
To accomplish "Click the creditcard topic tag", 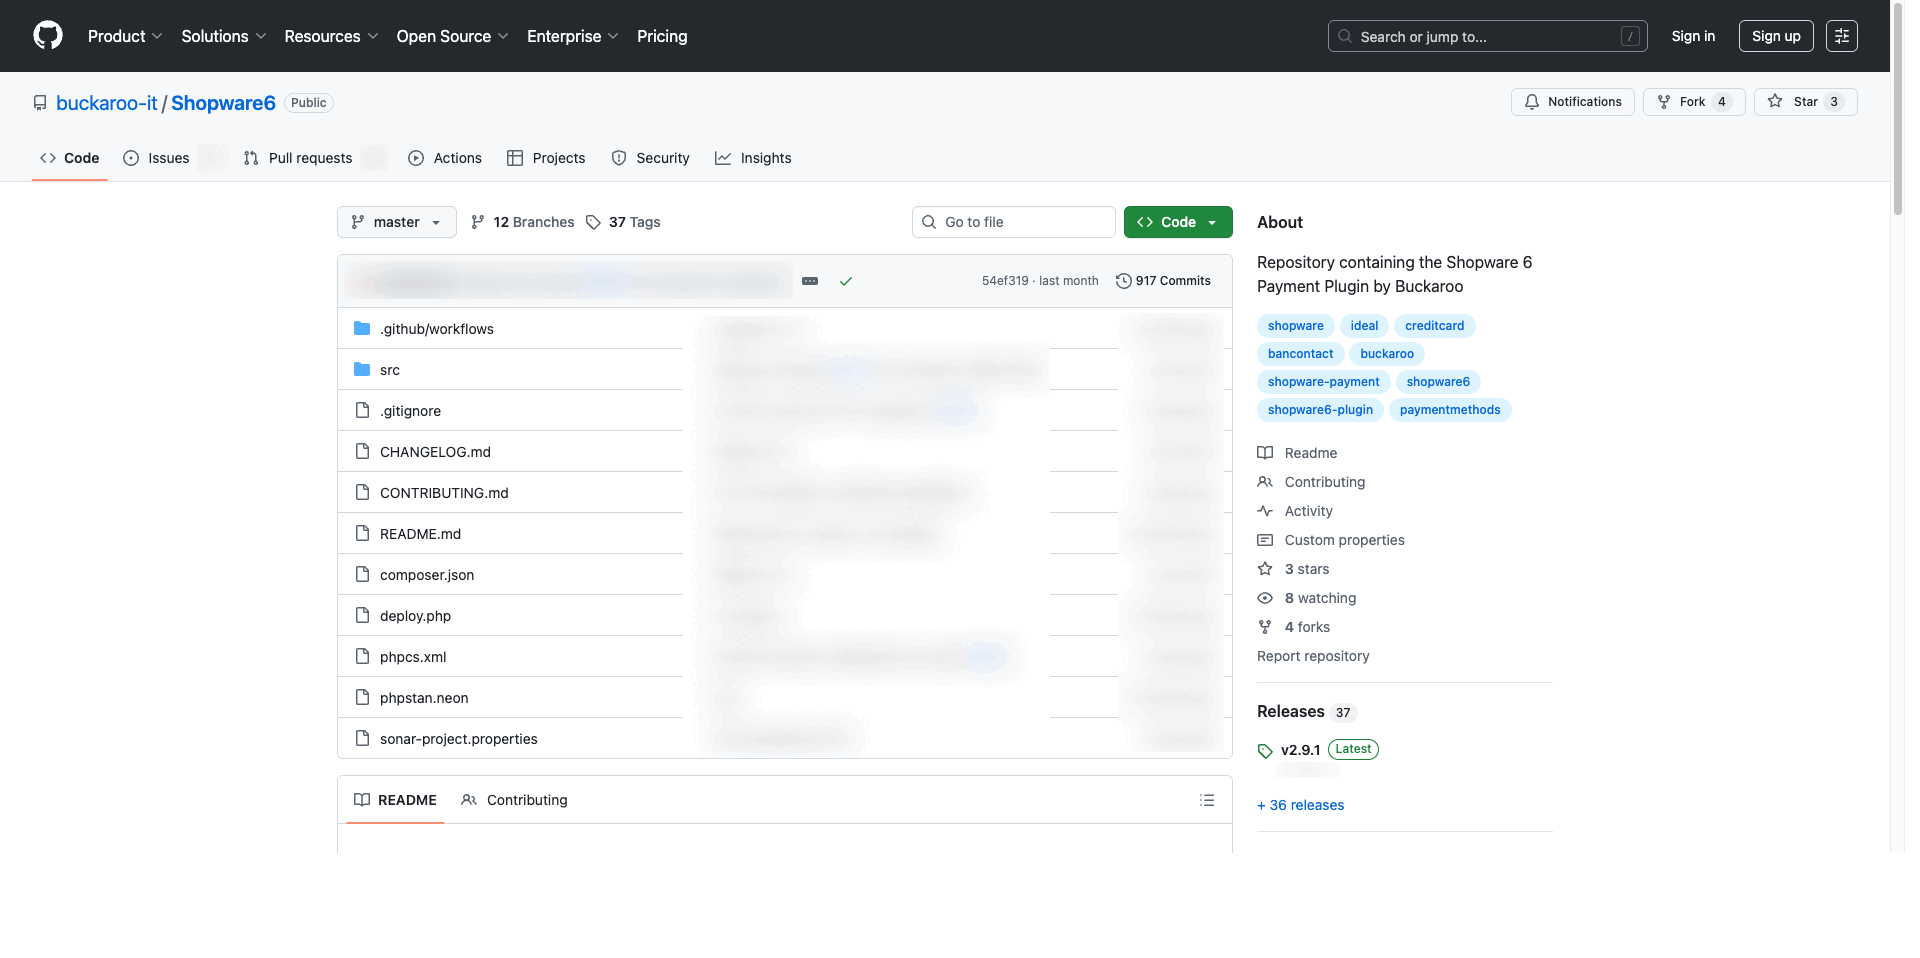I will [1434, 326].
